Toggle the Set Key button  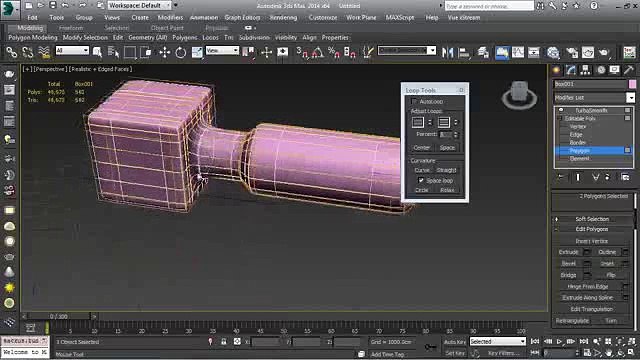[x=454, y=353]
